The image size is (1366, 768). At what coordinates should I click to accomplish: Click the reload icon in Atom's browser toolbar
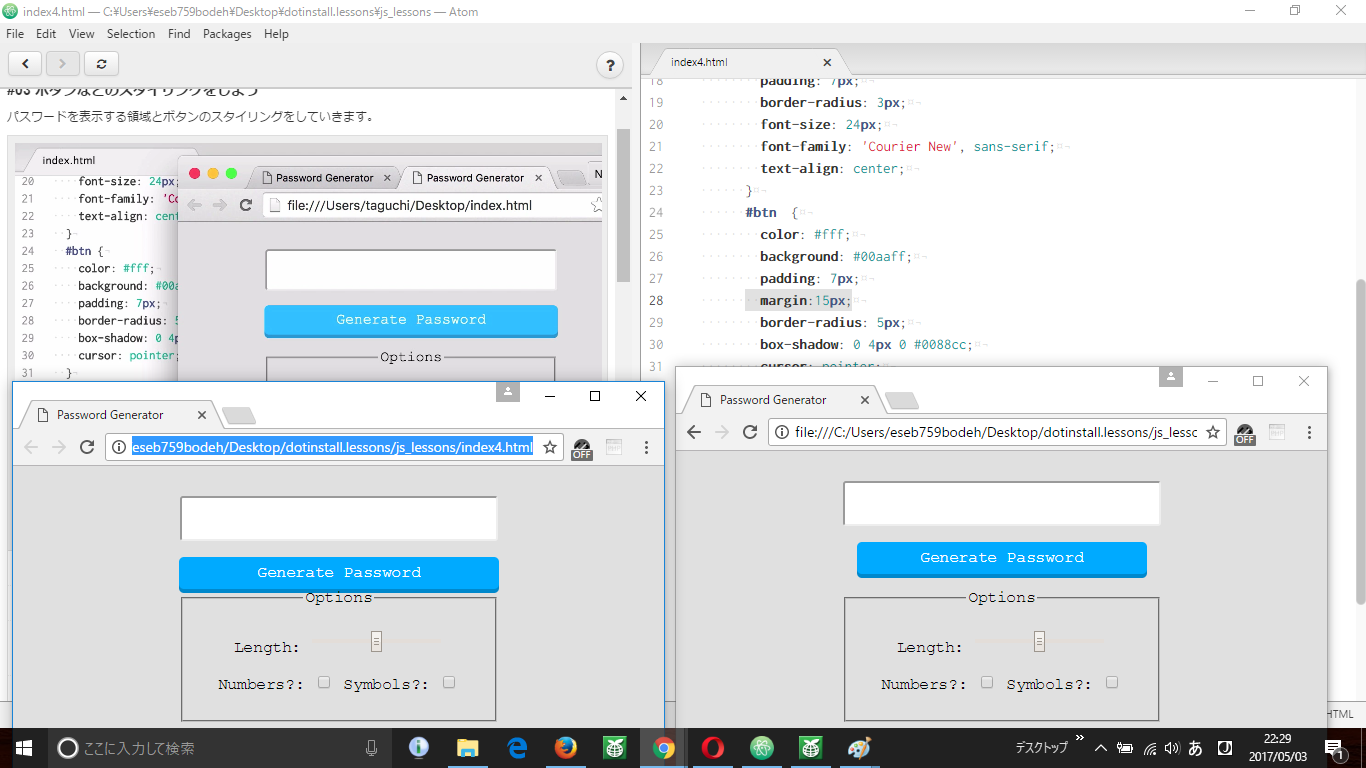101,64
